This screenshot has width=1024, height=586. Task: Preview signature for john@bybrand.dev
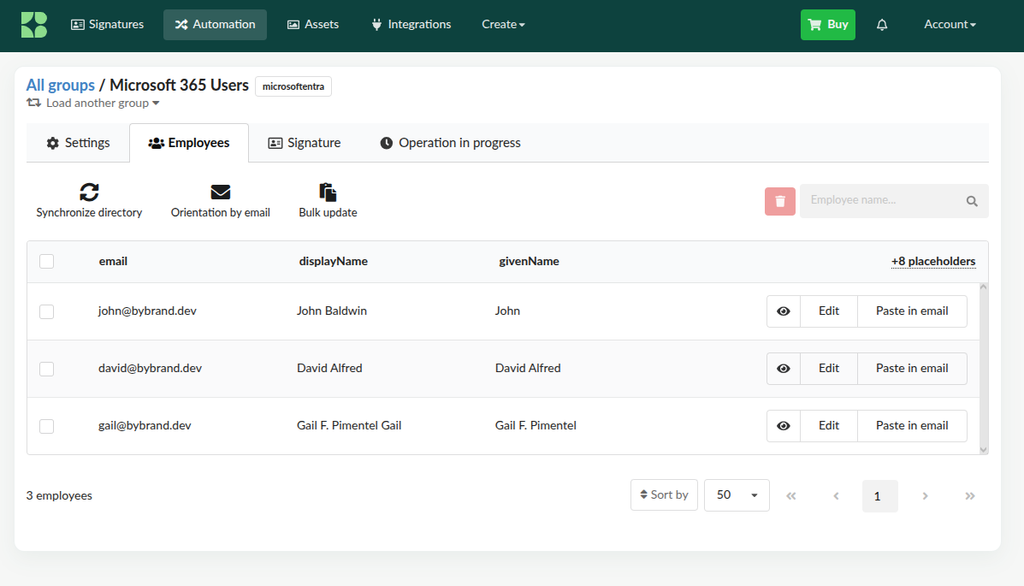[x=784, y=311]
